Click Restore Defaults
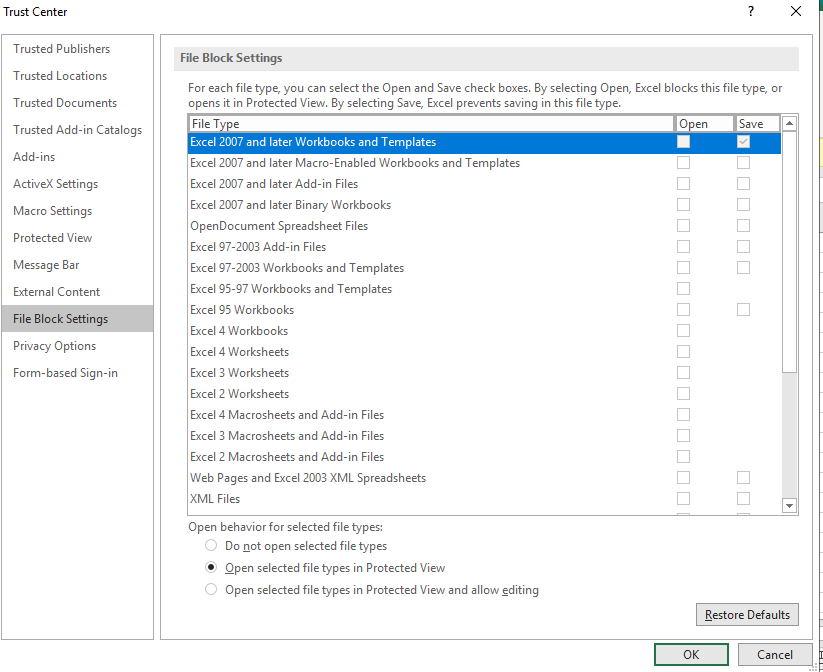The height and width of the screenshot is (672, 823). point(747,614)
